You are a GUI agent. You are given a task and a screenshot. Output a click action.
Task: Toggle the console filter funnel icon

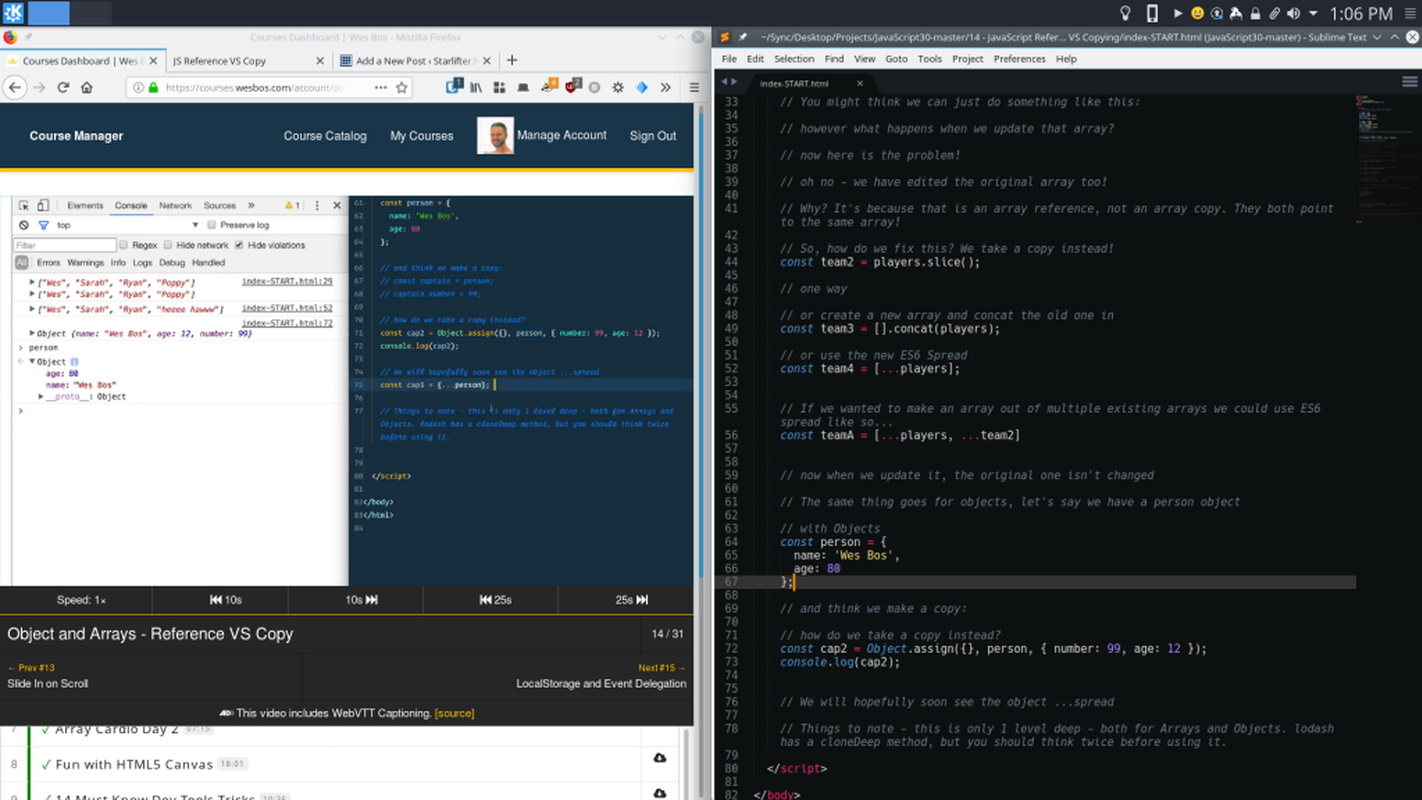[43, 225]
